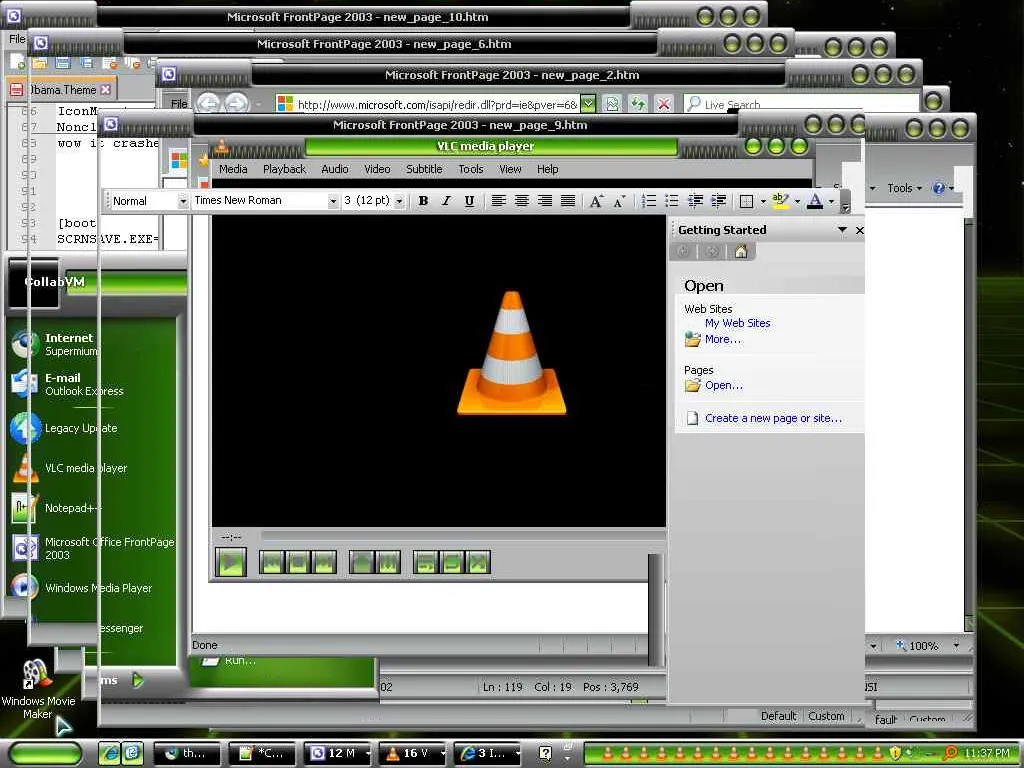Click Live Search box
Screen dimensions: 1024x768
pos(800,104)
